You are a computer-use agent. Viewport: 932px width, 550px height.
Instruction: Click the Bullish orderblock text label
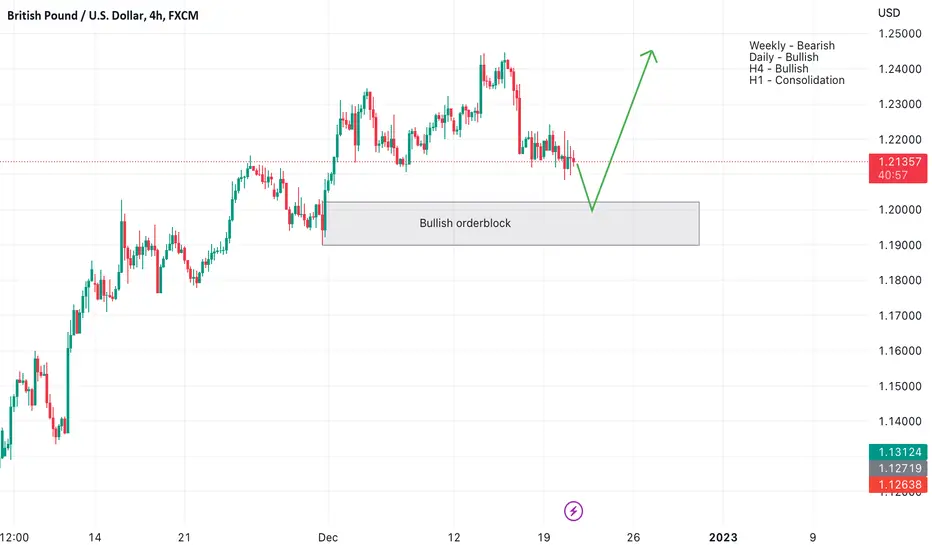pyautogui.click(x=465, y=224)
